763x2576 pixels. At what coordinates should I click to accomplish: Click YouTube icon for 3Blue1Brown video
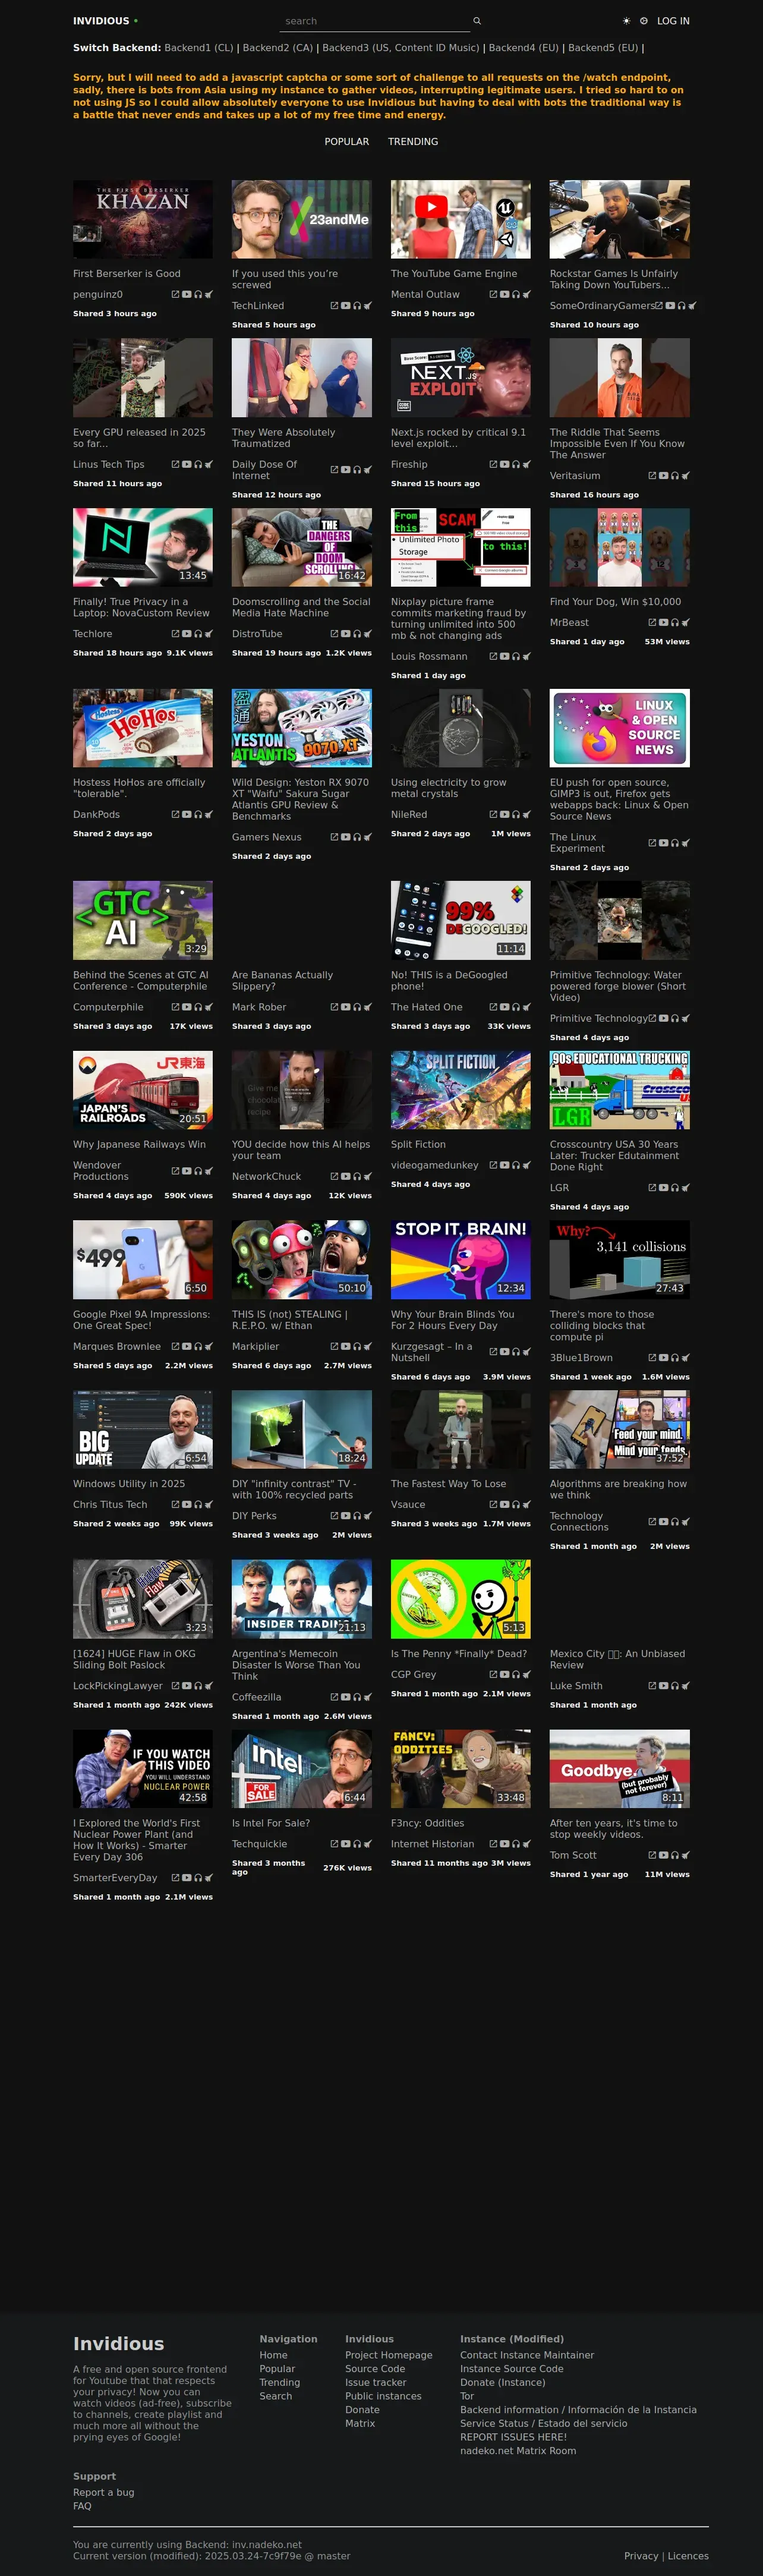click(x=664, y=1358)
